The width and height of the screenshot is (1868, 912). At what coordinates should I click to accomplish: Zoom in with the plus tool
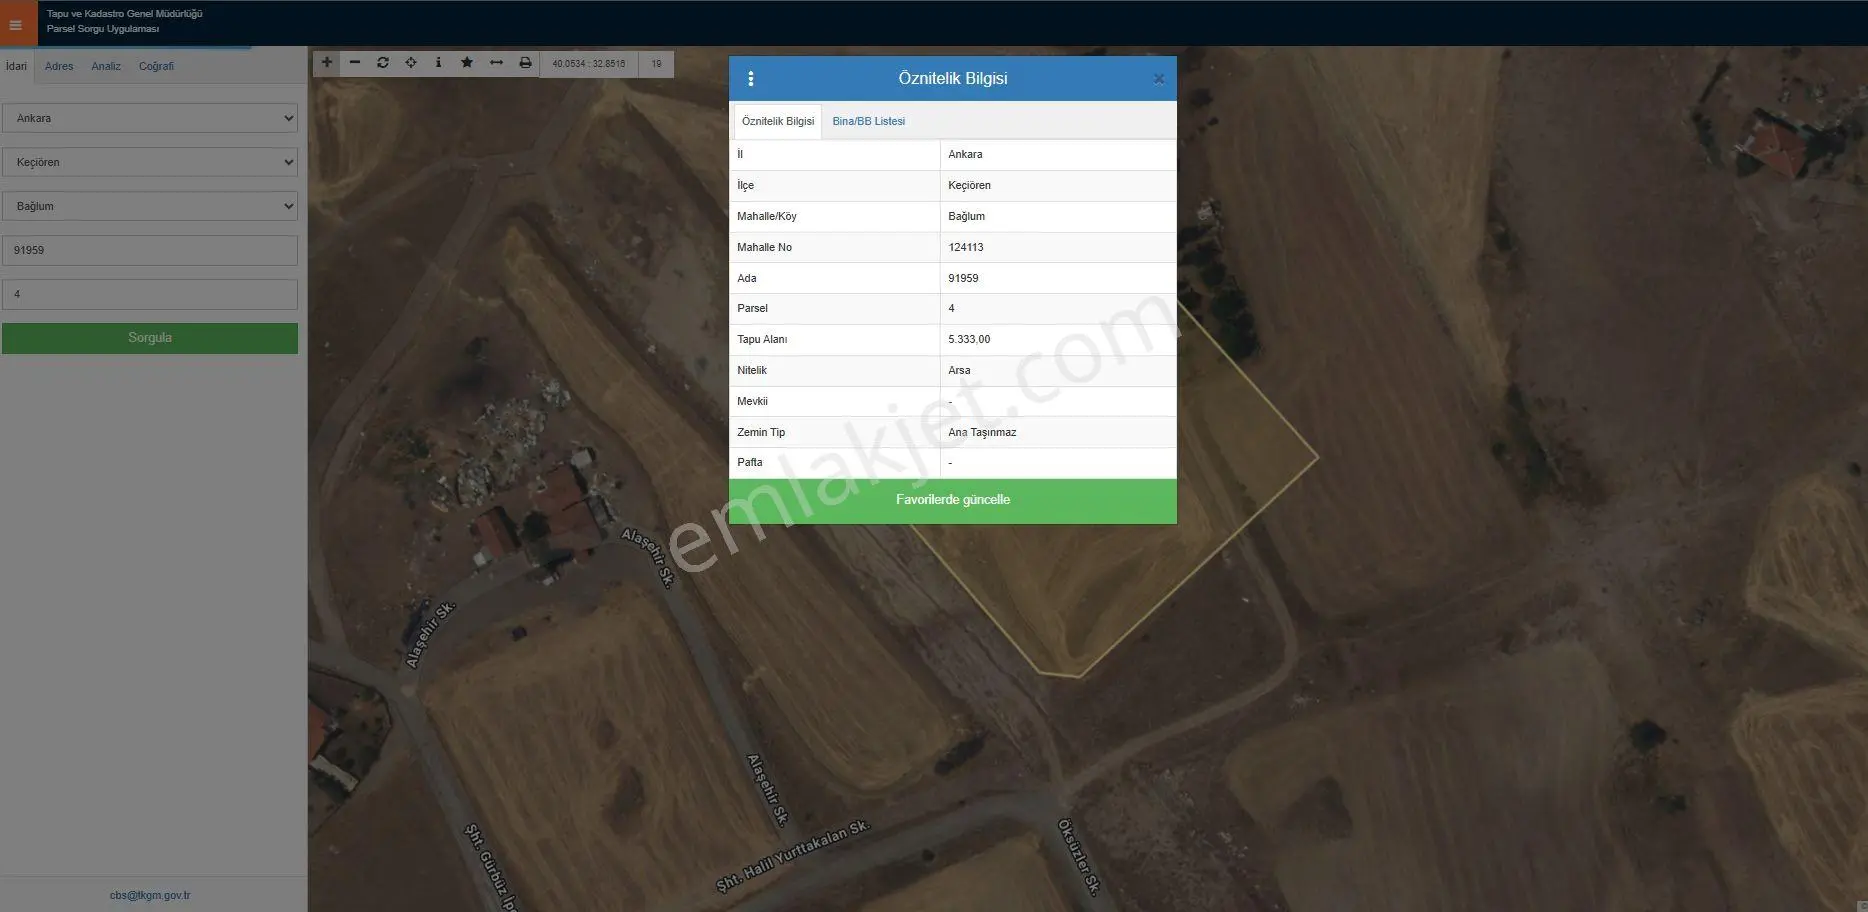[x=326, y=63]
